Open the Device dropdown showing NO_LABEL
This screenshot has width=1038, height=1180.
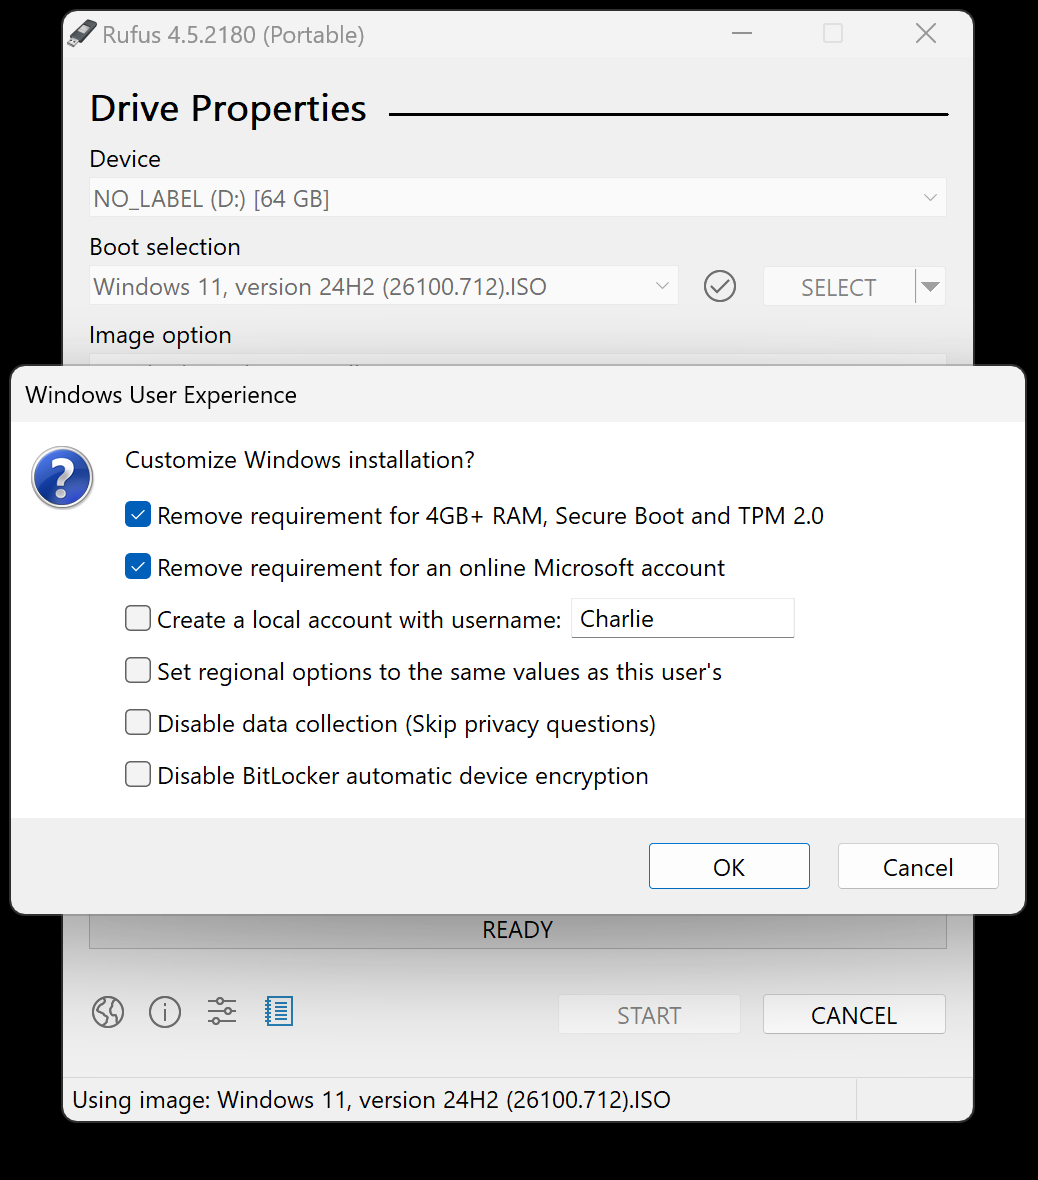(x=518, y=197)
